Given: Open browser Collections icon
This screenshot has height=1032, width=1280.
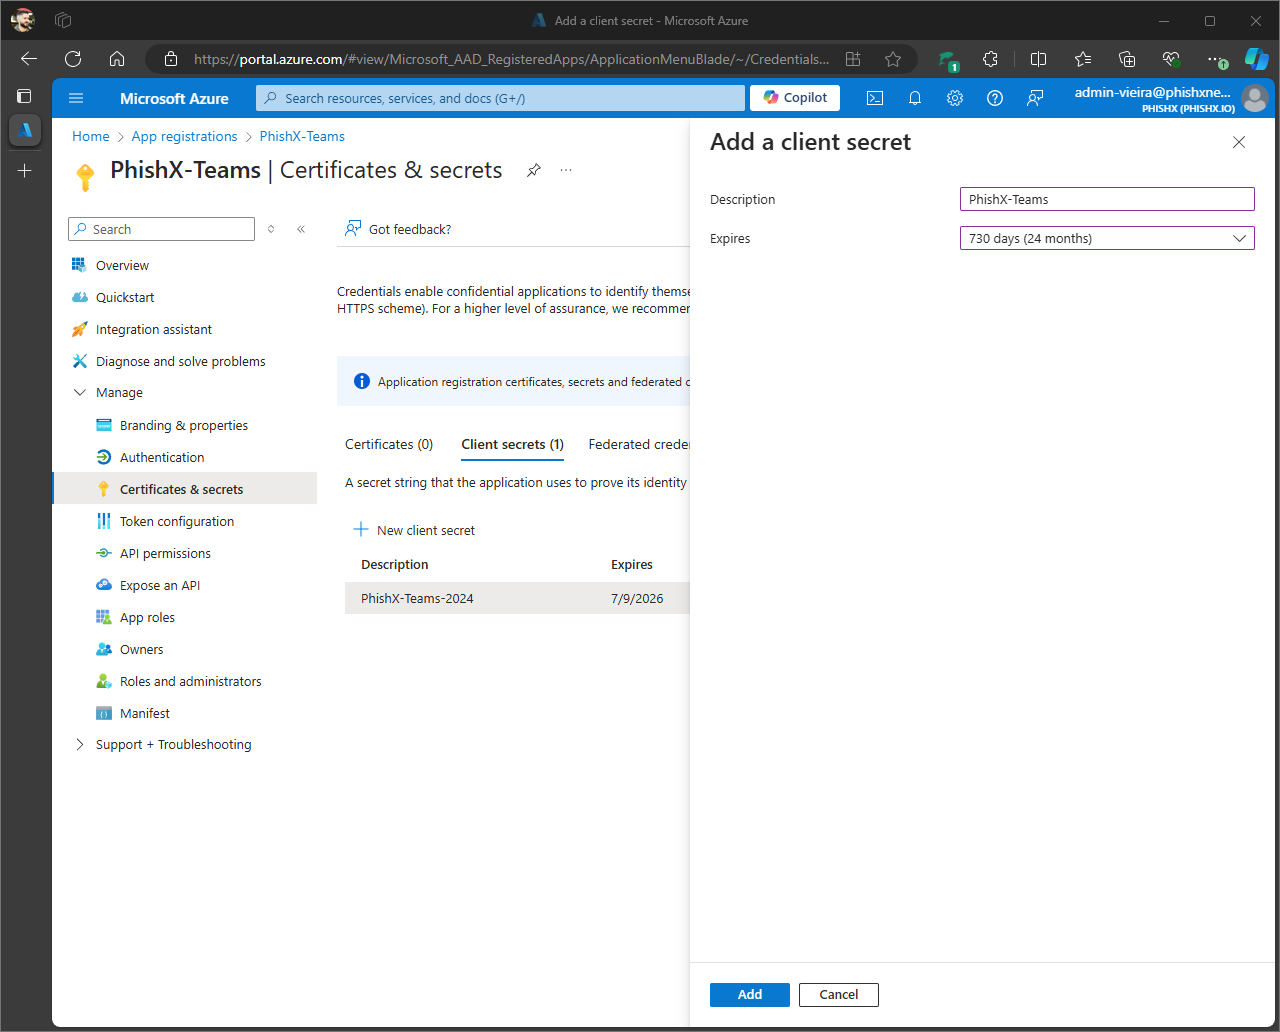Looking at the screenshot, I should click(x=1127, y=59).
